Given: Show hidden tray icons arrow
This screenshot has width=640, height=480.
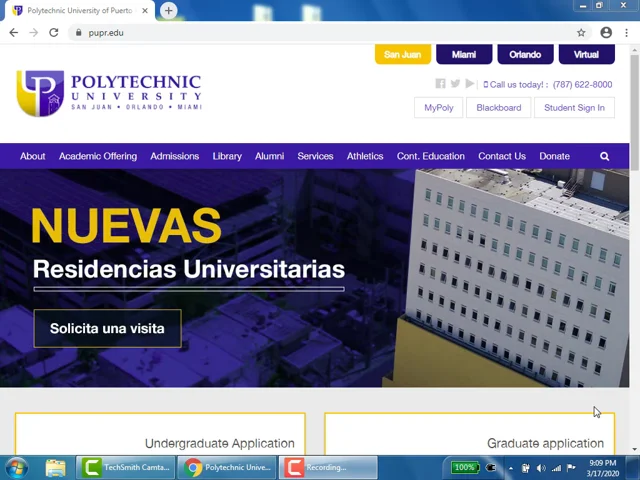Looking at the screenshot, I should pos(511,469).
